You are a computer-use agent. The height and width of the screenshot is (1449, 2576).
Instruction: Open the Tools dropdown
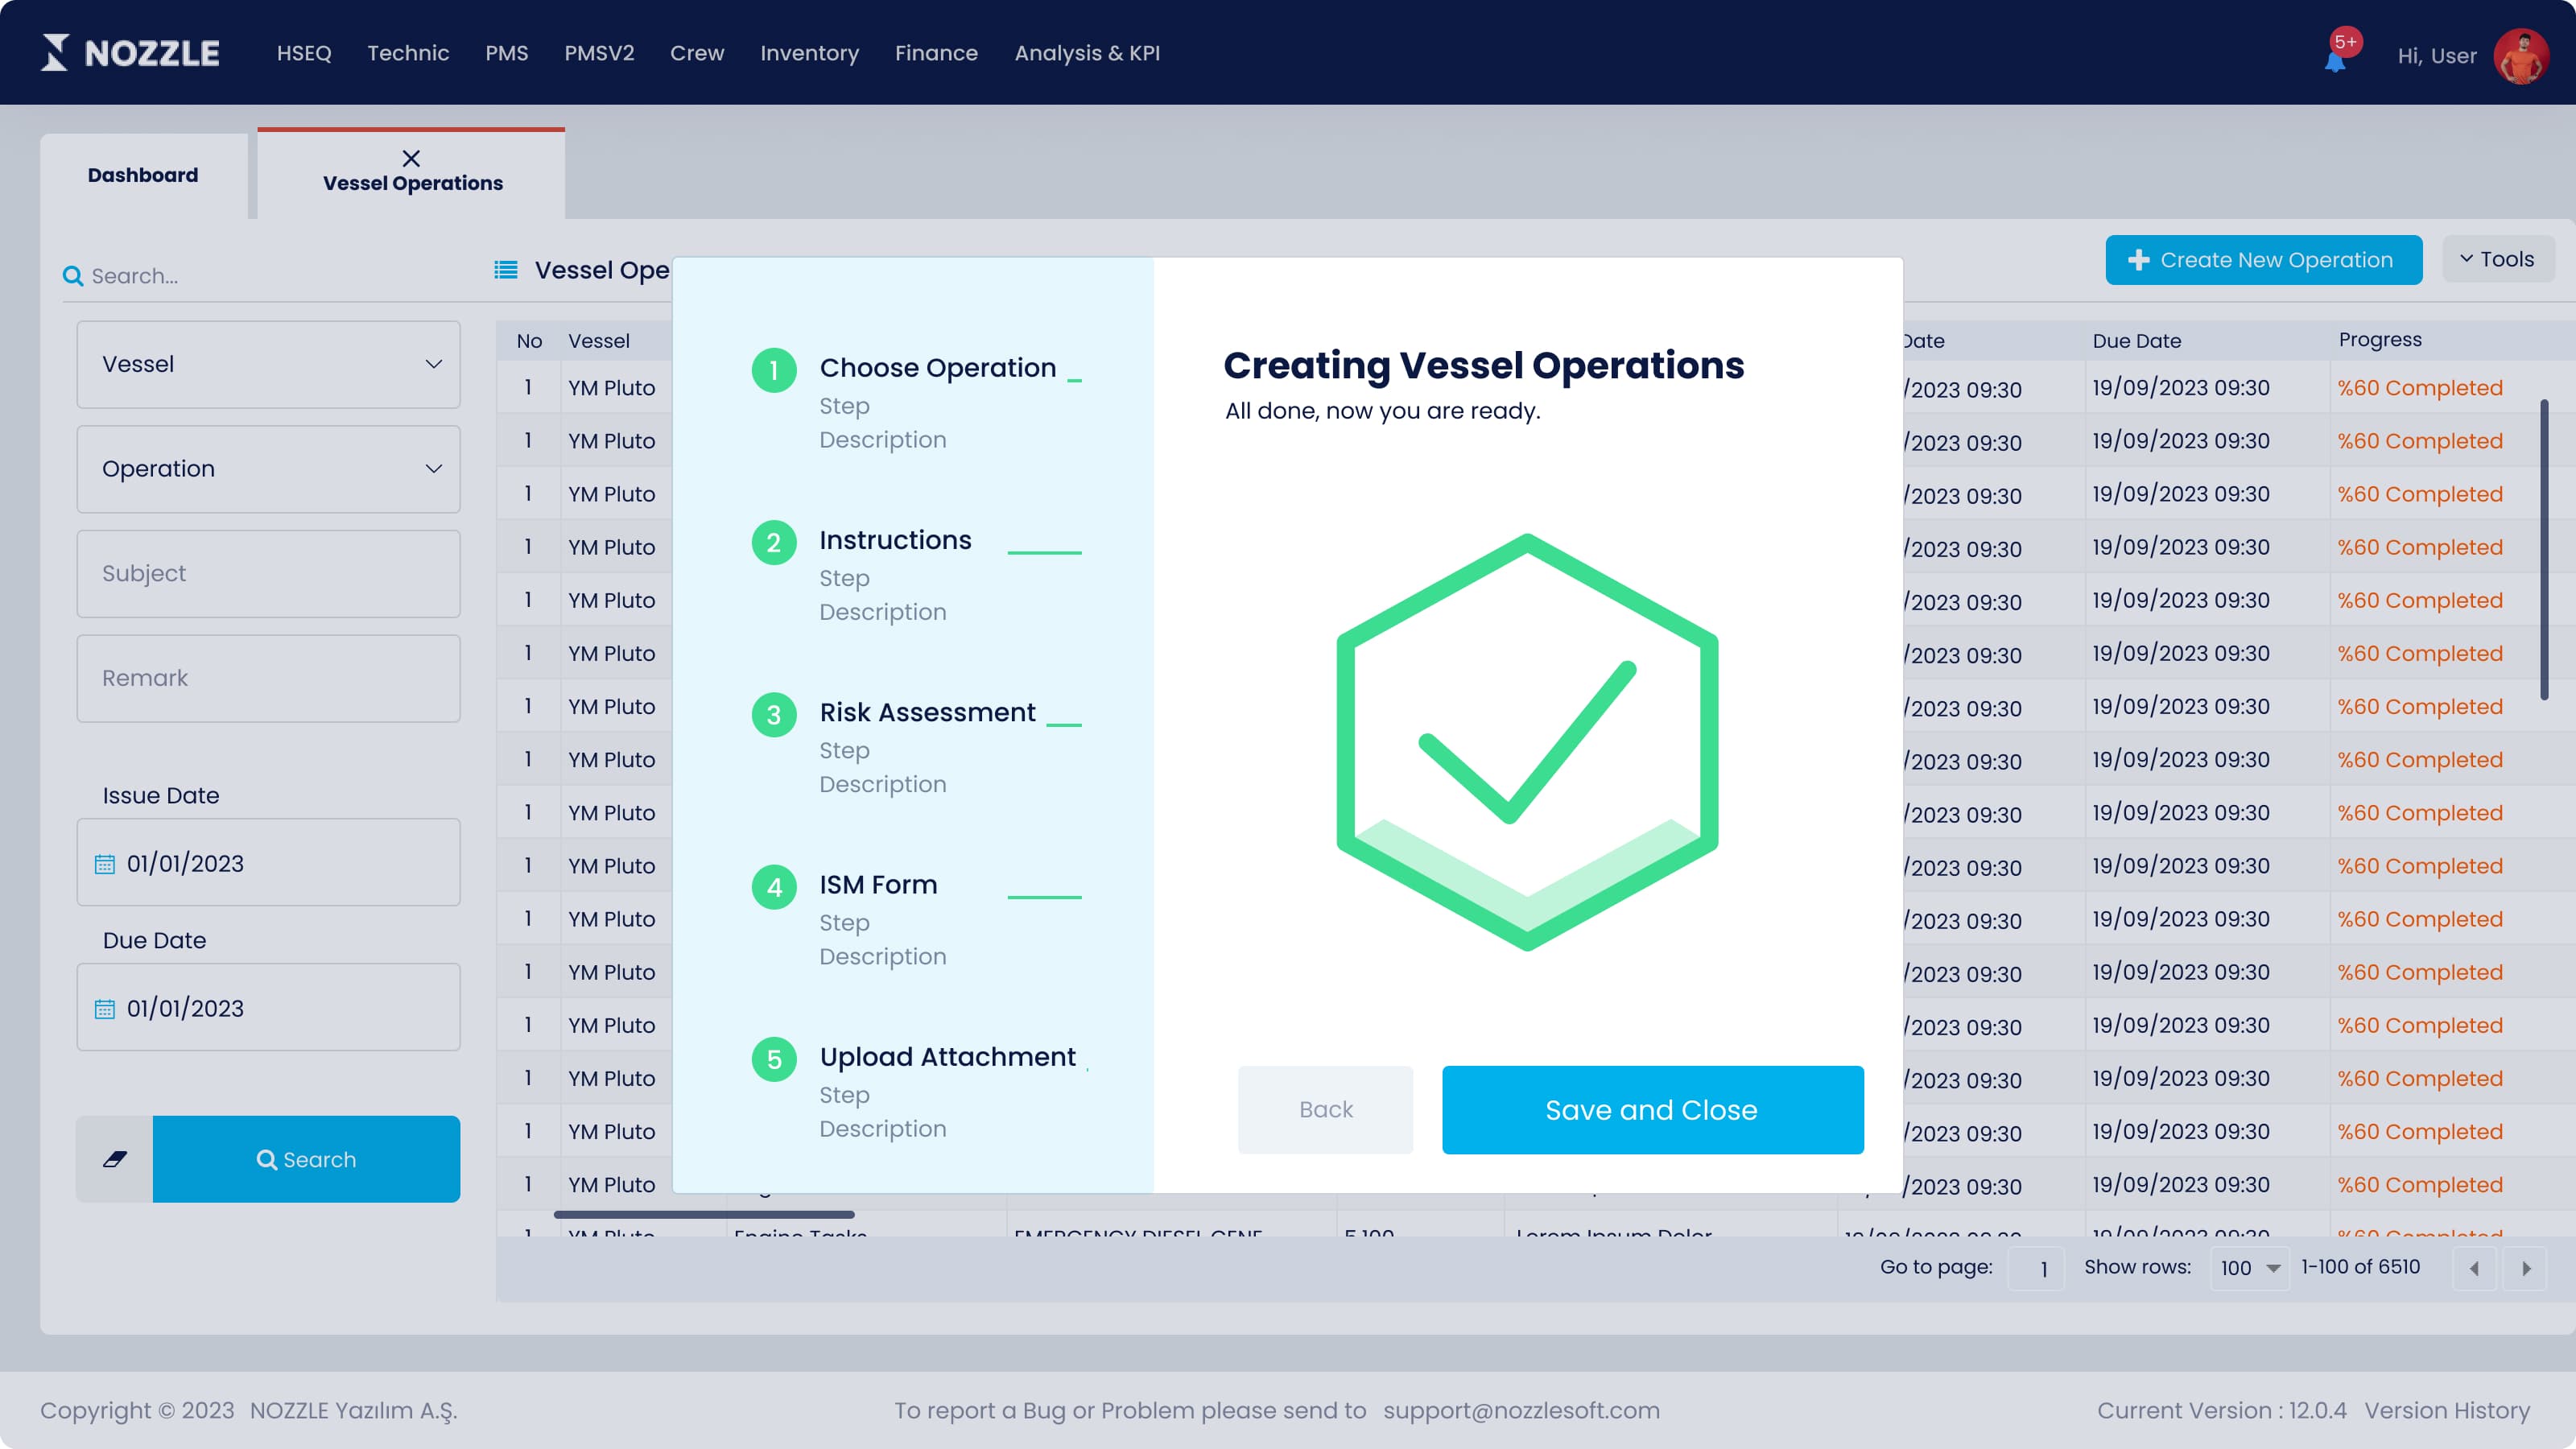coord(2498,259)
